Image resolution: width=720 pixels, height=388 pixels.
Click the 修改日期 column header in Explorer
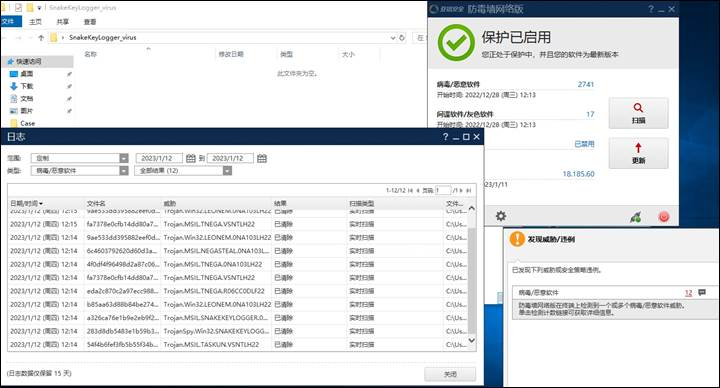(231, 54)
